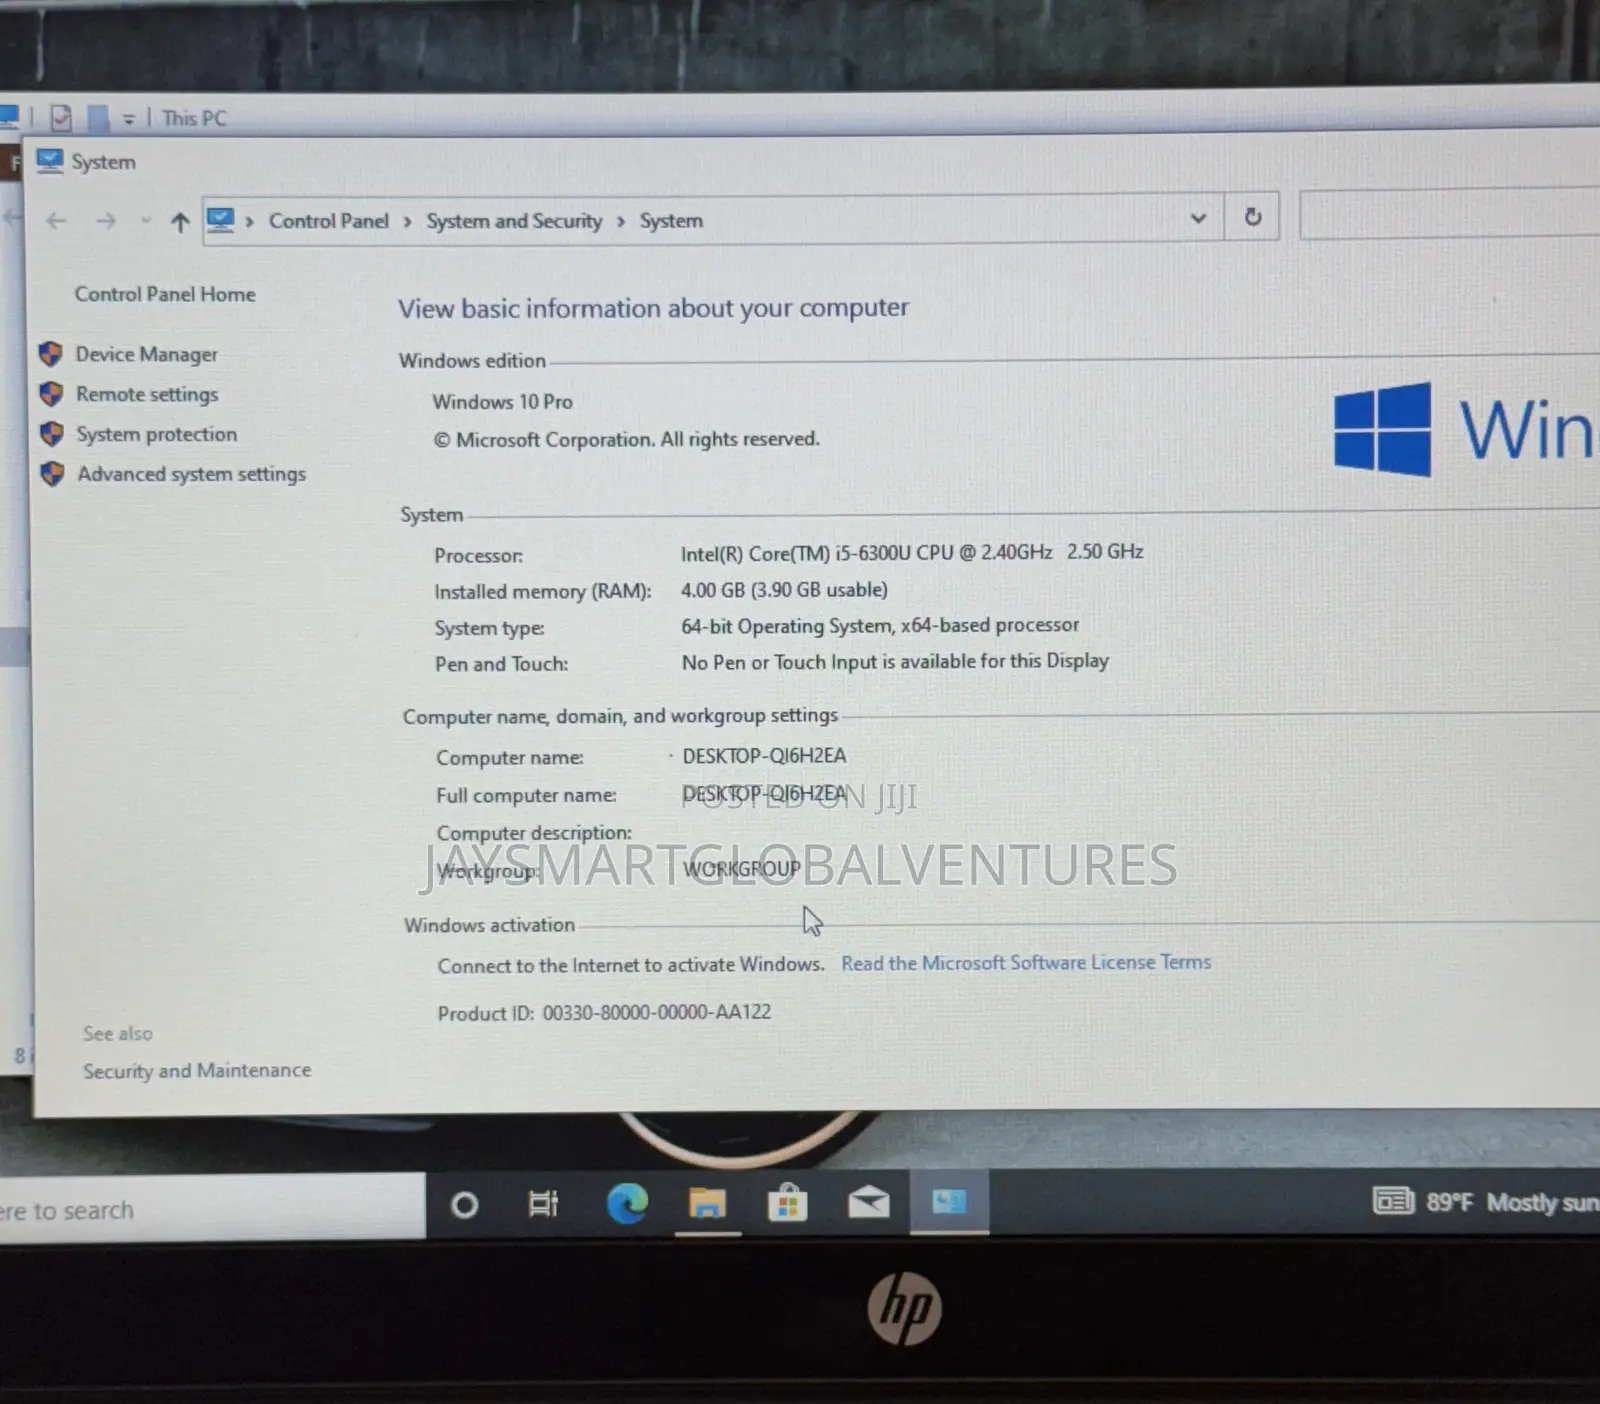Open File Explorer from taskbar

707,1203
